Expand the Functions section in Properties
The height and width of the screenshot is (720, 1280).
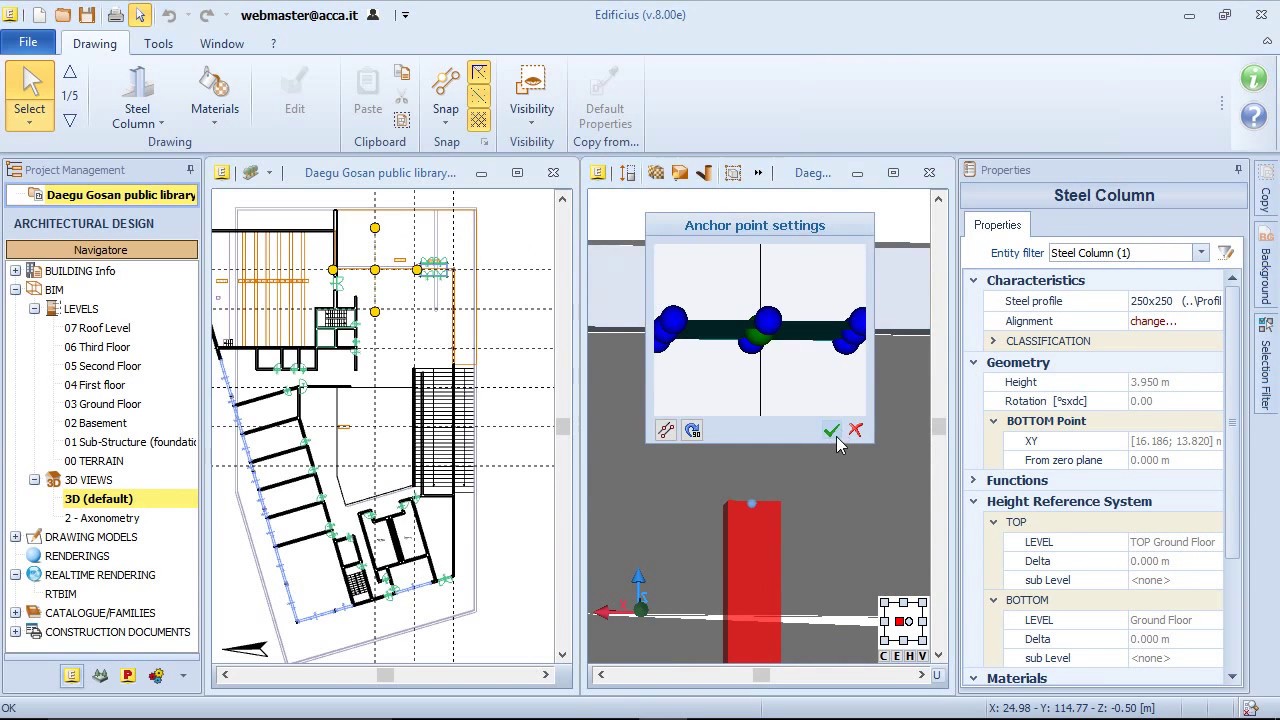[973, 480]
